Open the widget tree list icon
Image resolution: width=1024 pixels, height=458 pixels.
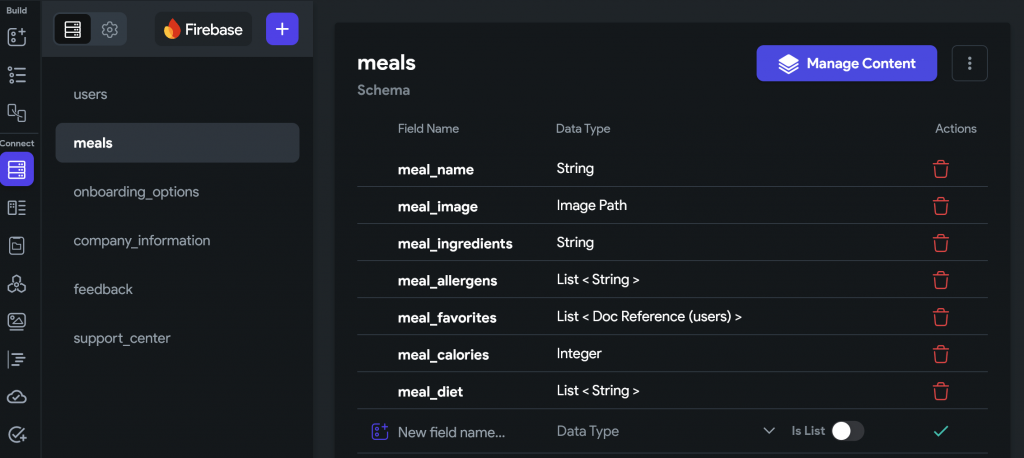pos(16,74)
